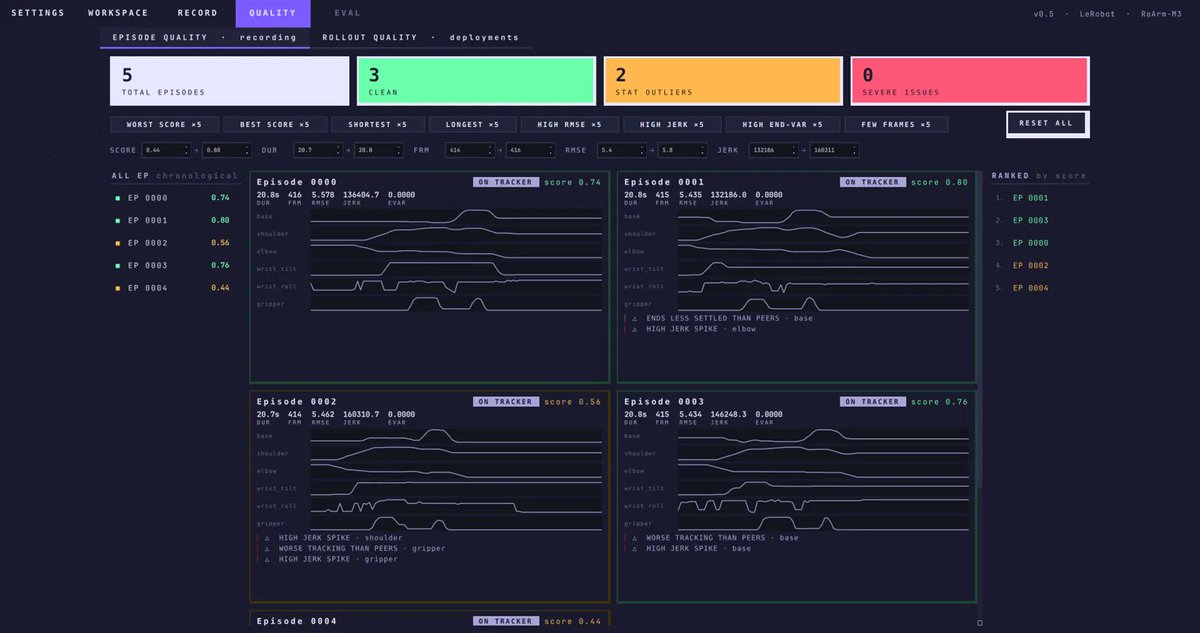Click stepper arrows on SCORE maximum field
This screenshot has width=1200, height=633.
coord(247,150)
